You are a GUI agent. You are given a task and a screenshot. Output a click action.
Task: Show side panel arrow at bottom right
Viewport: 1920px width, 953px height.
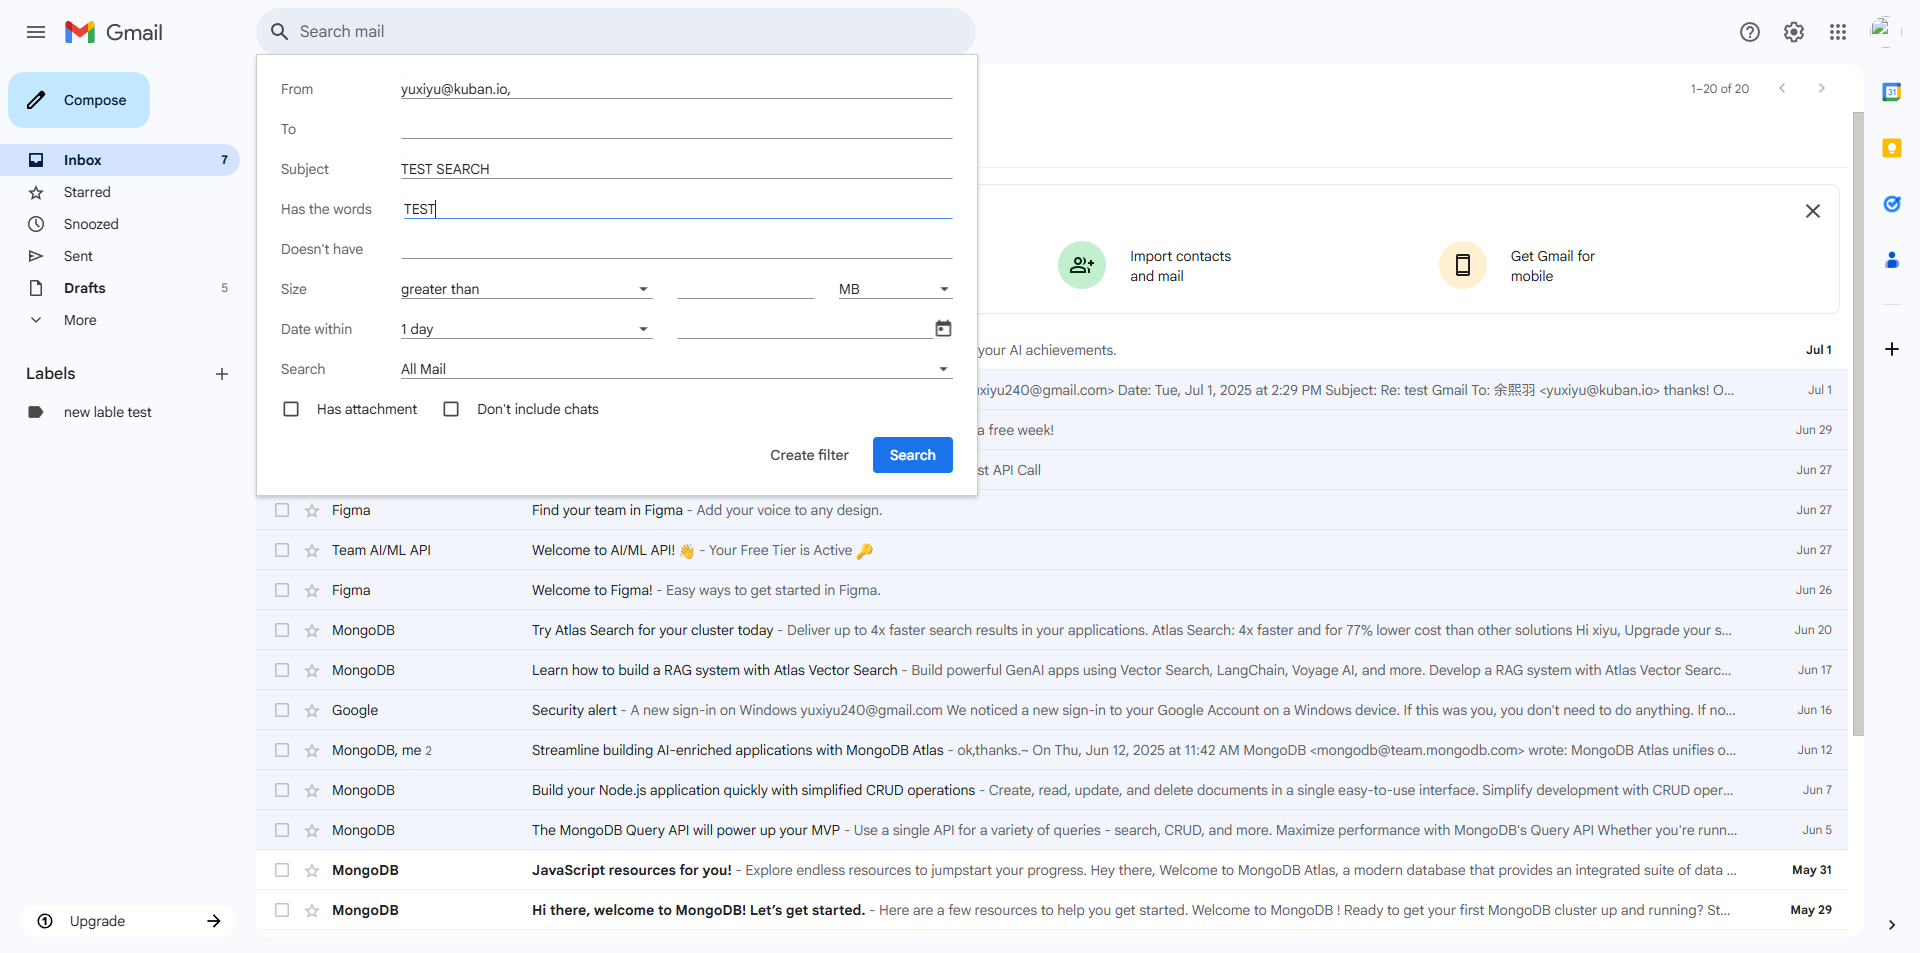click(x=1891, y=925)
